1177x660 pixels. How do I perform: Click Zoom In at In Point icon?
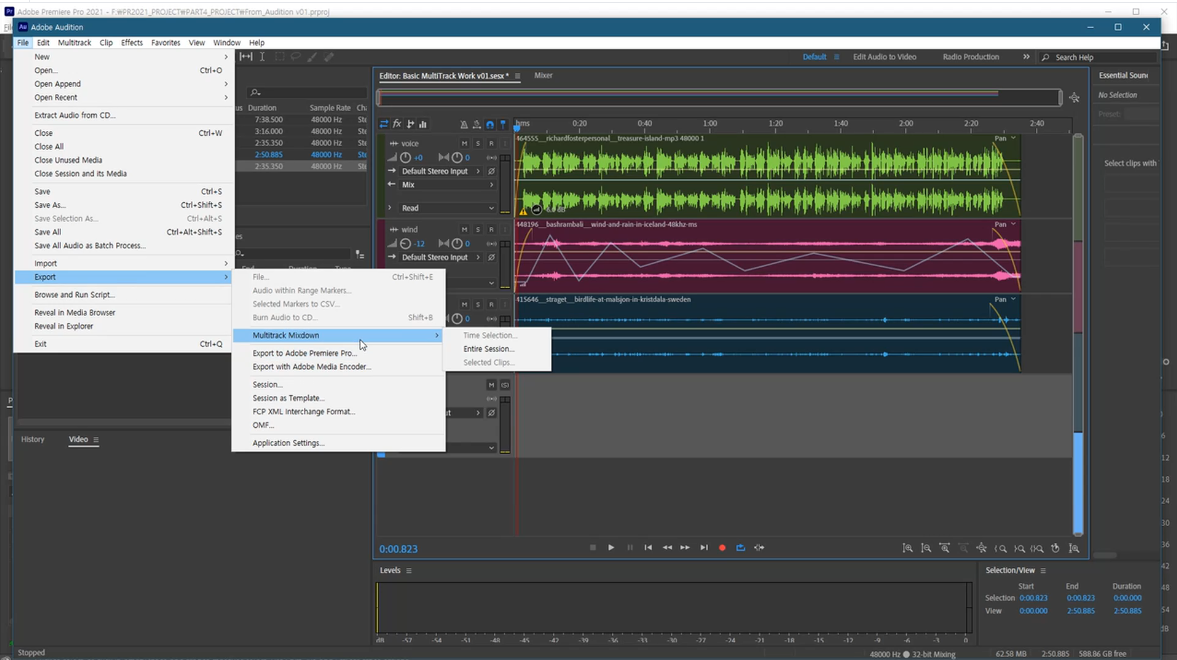1001,548
